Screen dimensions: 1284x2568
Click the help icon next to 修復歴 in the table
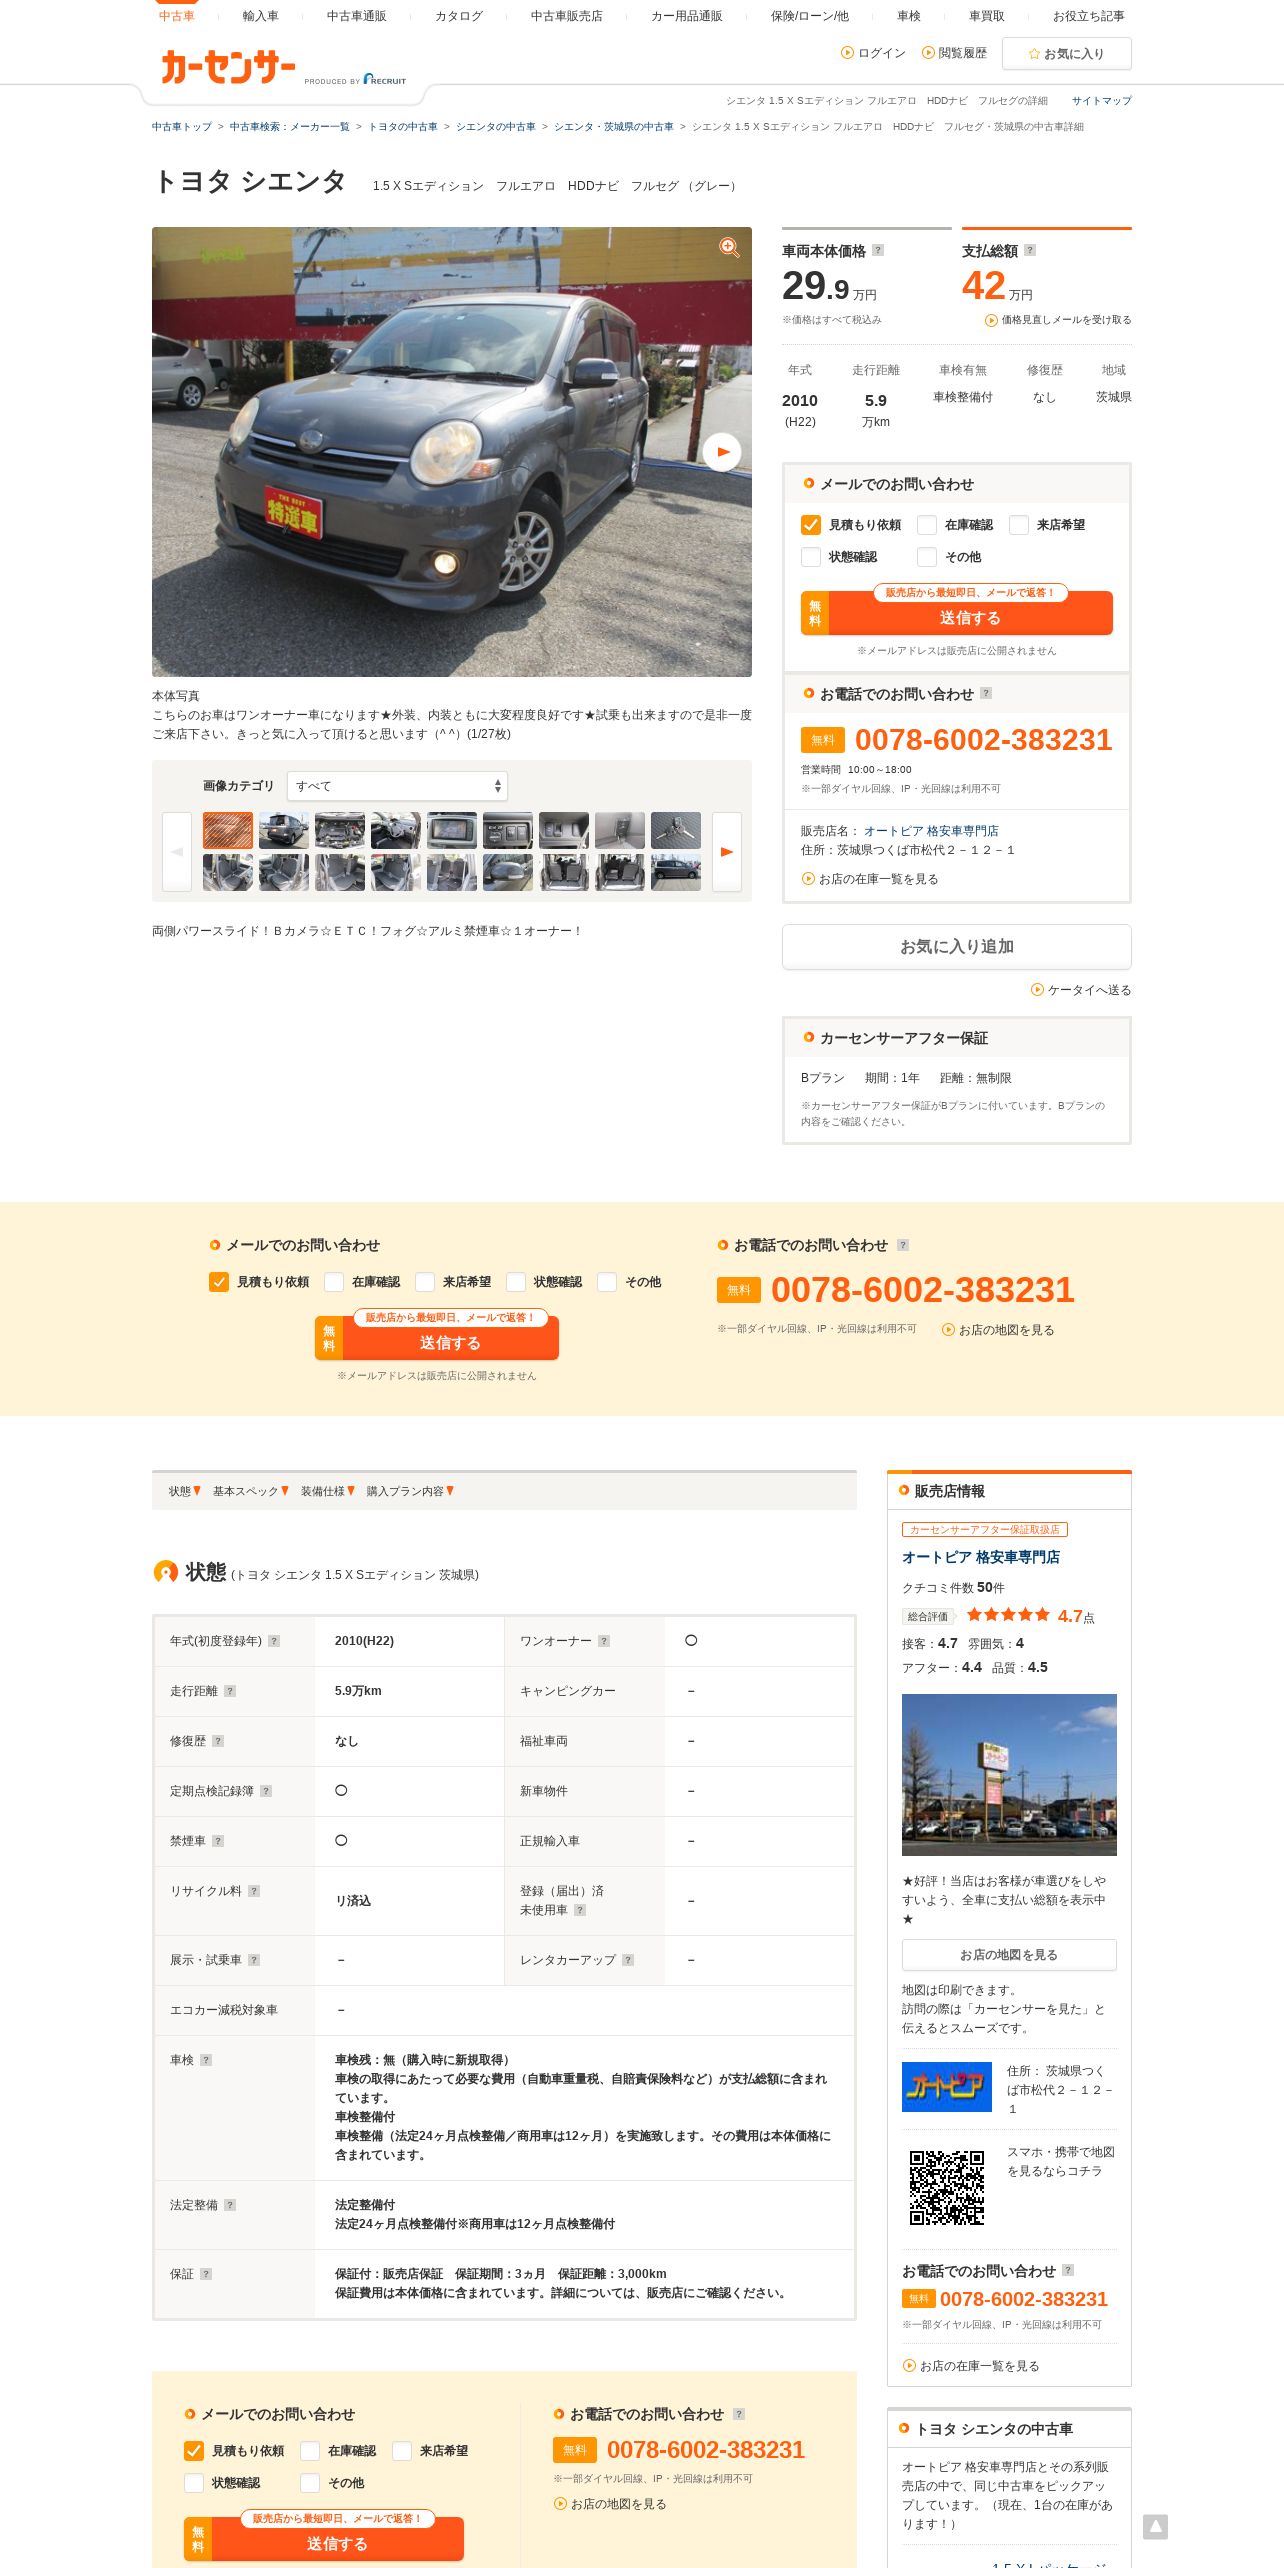(x=218, y=1741)
